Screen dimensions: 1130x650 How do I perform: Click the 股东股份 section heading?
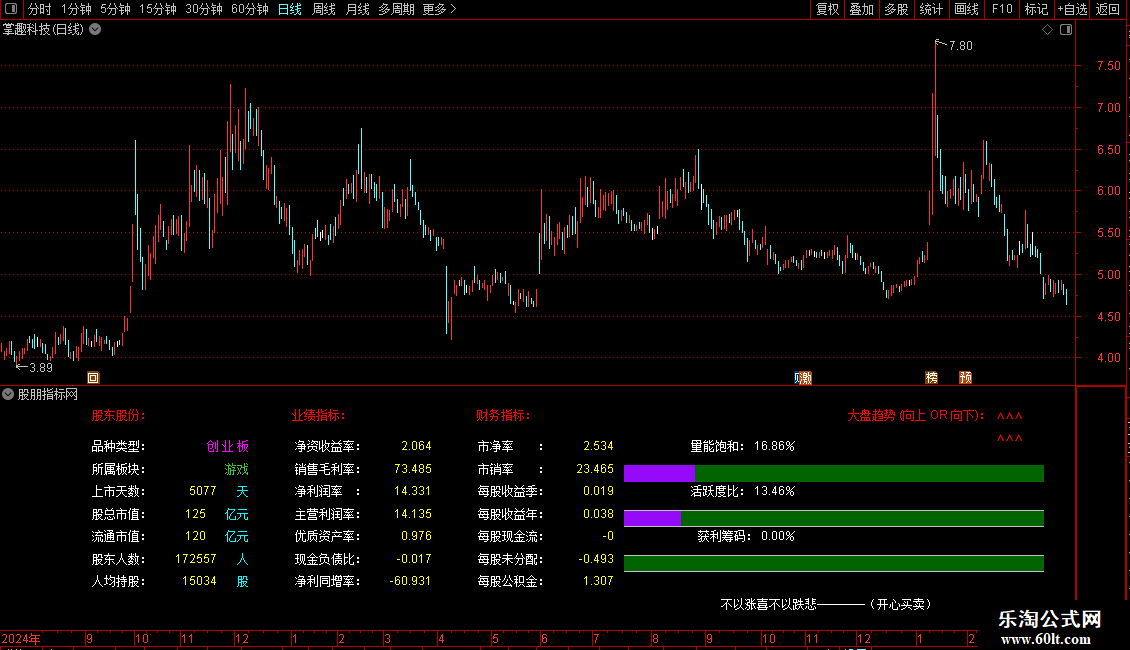tap(118, 415)
